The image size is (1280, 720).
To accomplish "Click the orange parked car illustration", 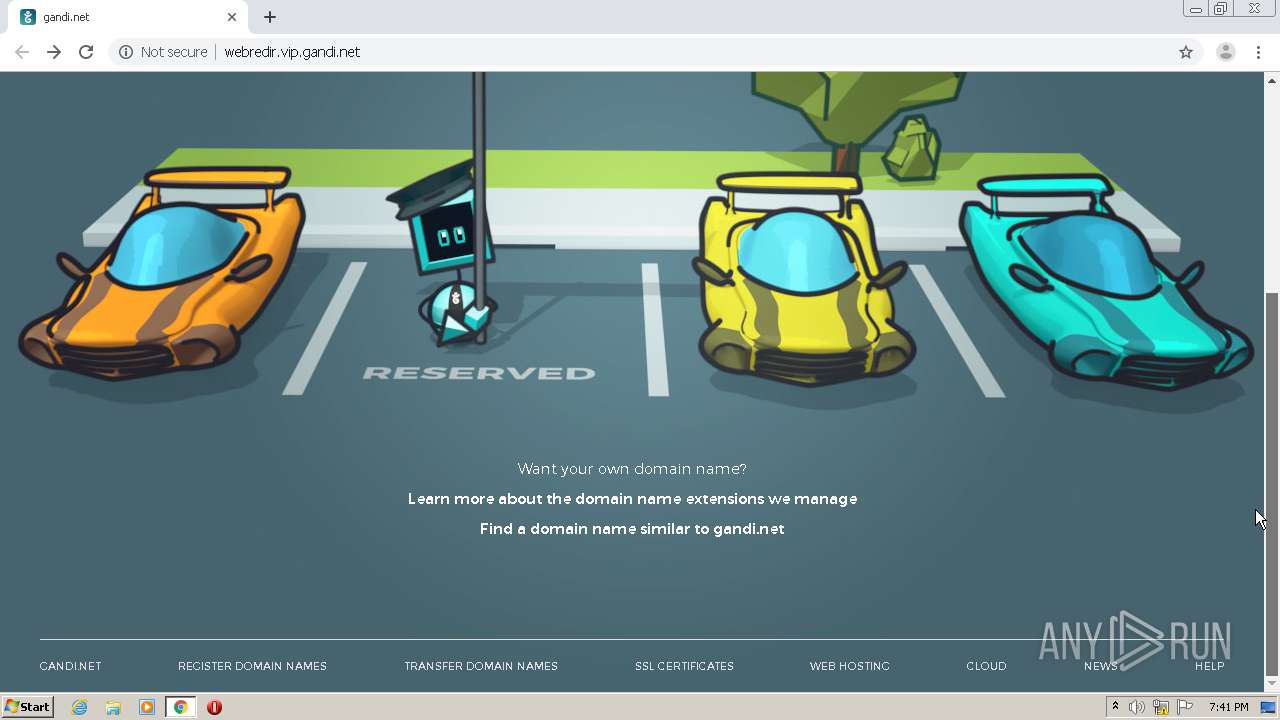I will coord(162,274).
